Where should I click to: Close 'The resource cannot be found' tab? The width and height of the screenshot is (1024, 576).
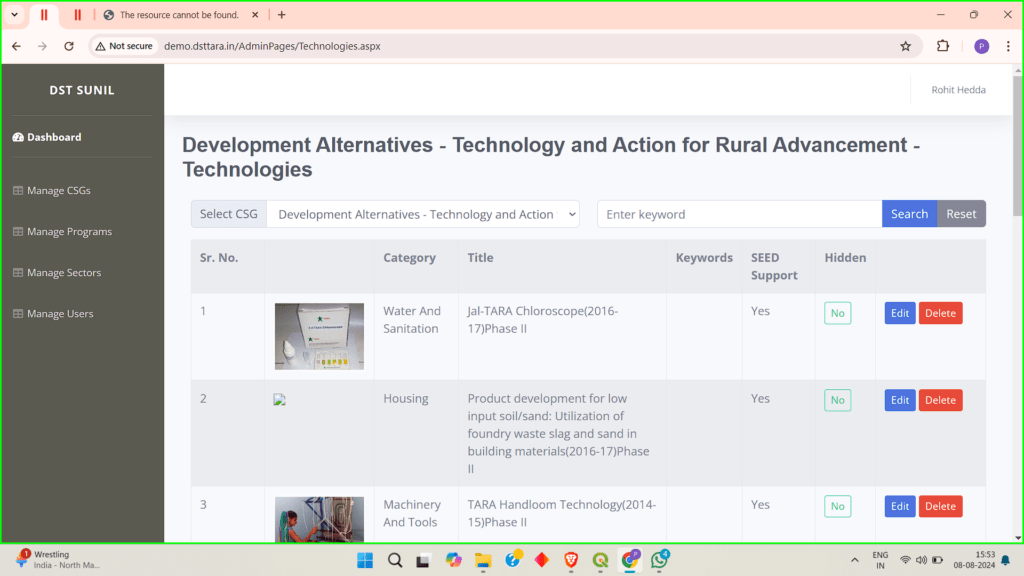point(255,14)
